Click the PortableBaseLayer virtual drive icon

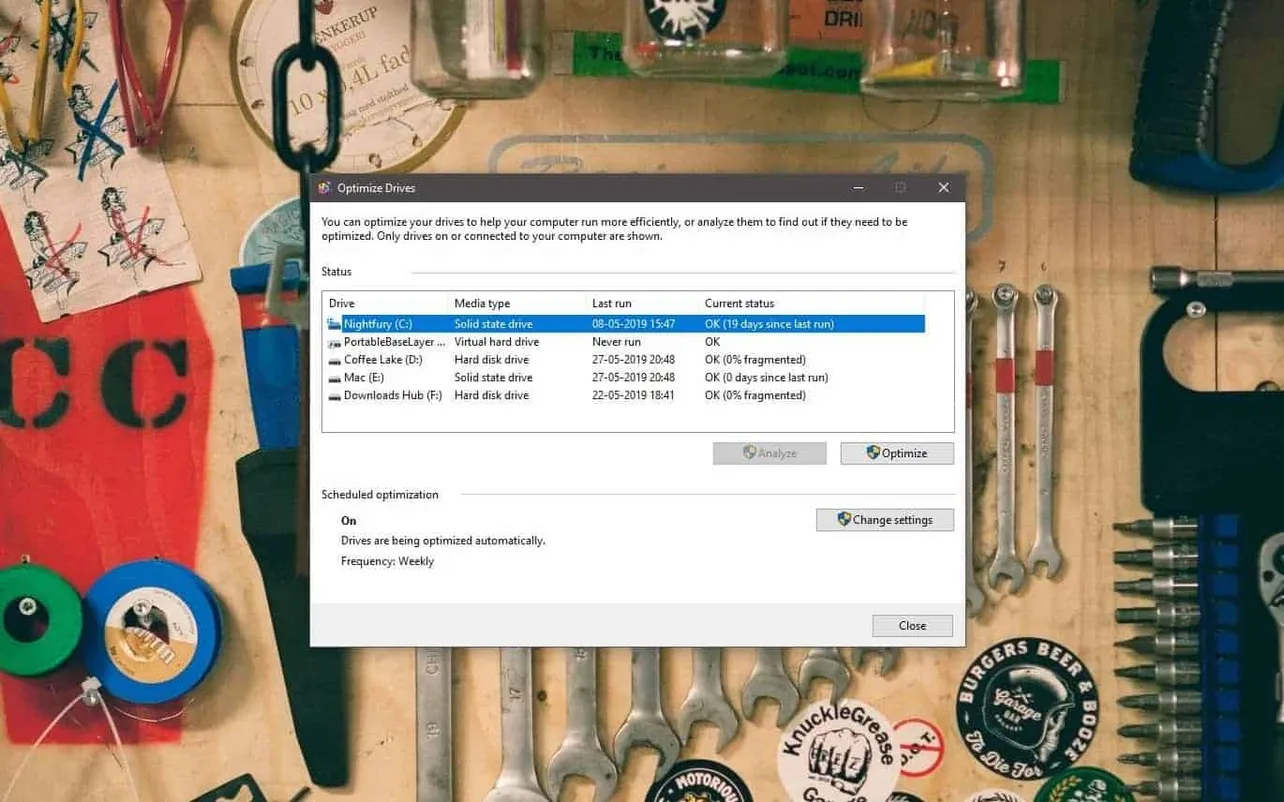(333, 341)
